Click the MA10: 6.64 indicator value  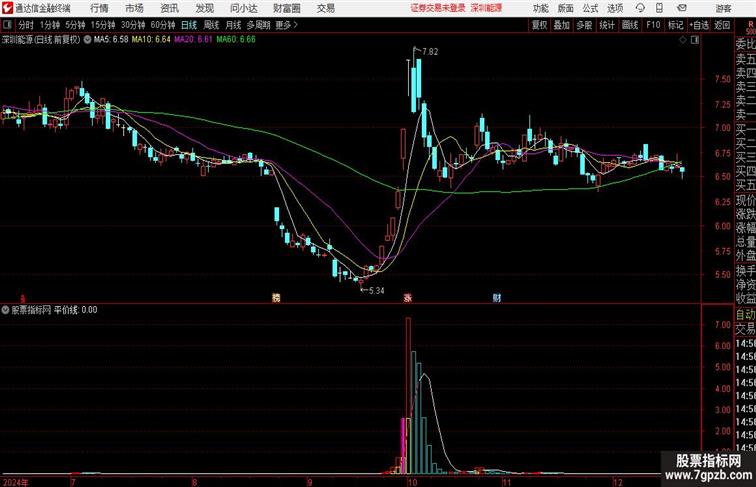151,40
